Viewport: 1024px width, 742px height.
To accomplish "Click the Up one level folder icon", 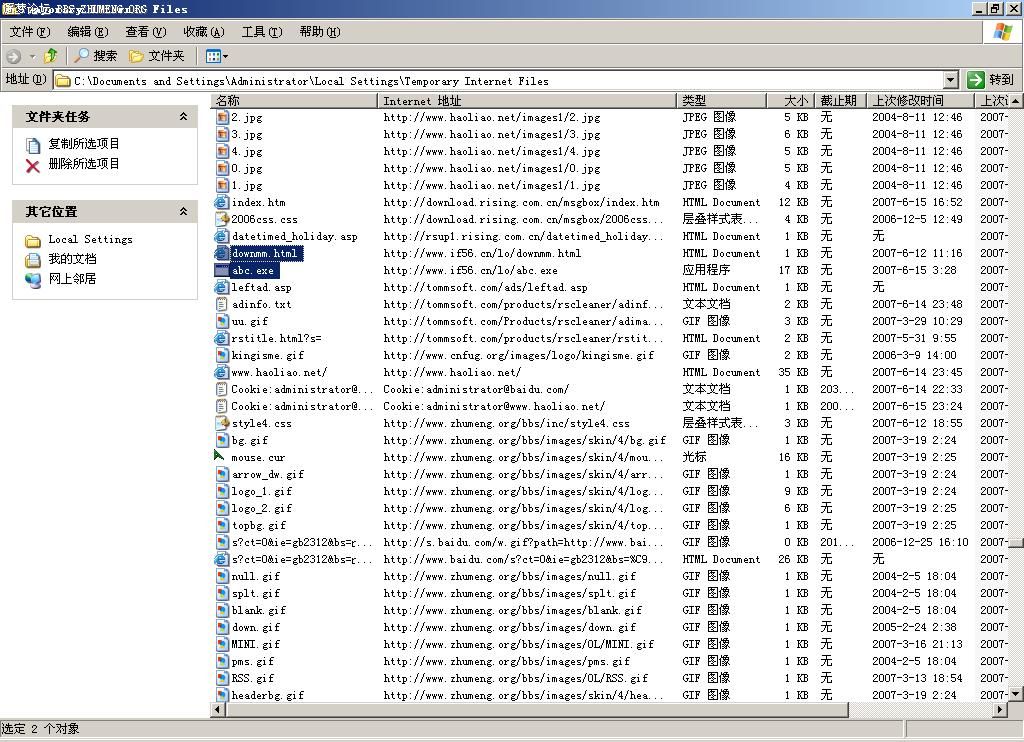I will coord(51,56).
